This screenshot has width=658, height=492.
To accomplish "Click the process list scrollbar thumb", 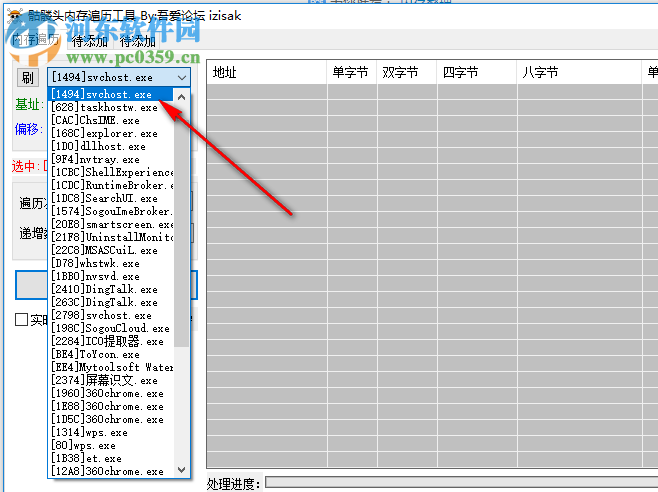I will click(181, 226).
